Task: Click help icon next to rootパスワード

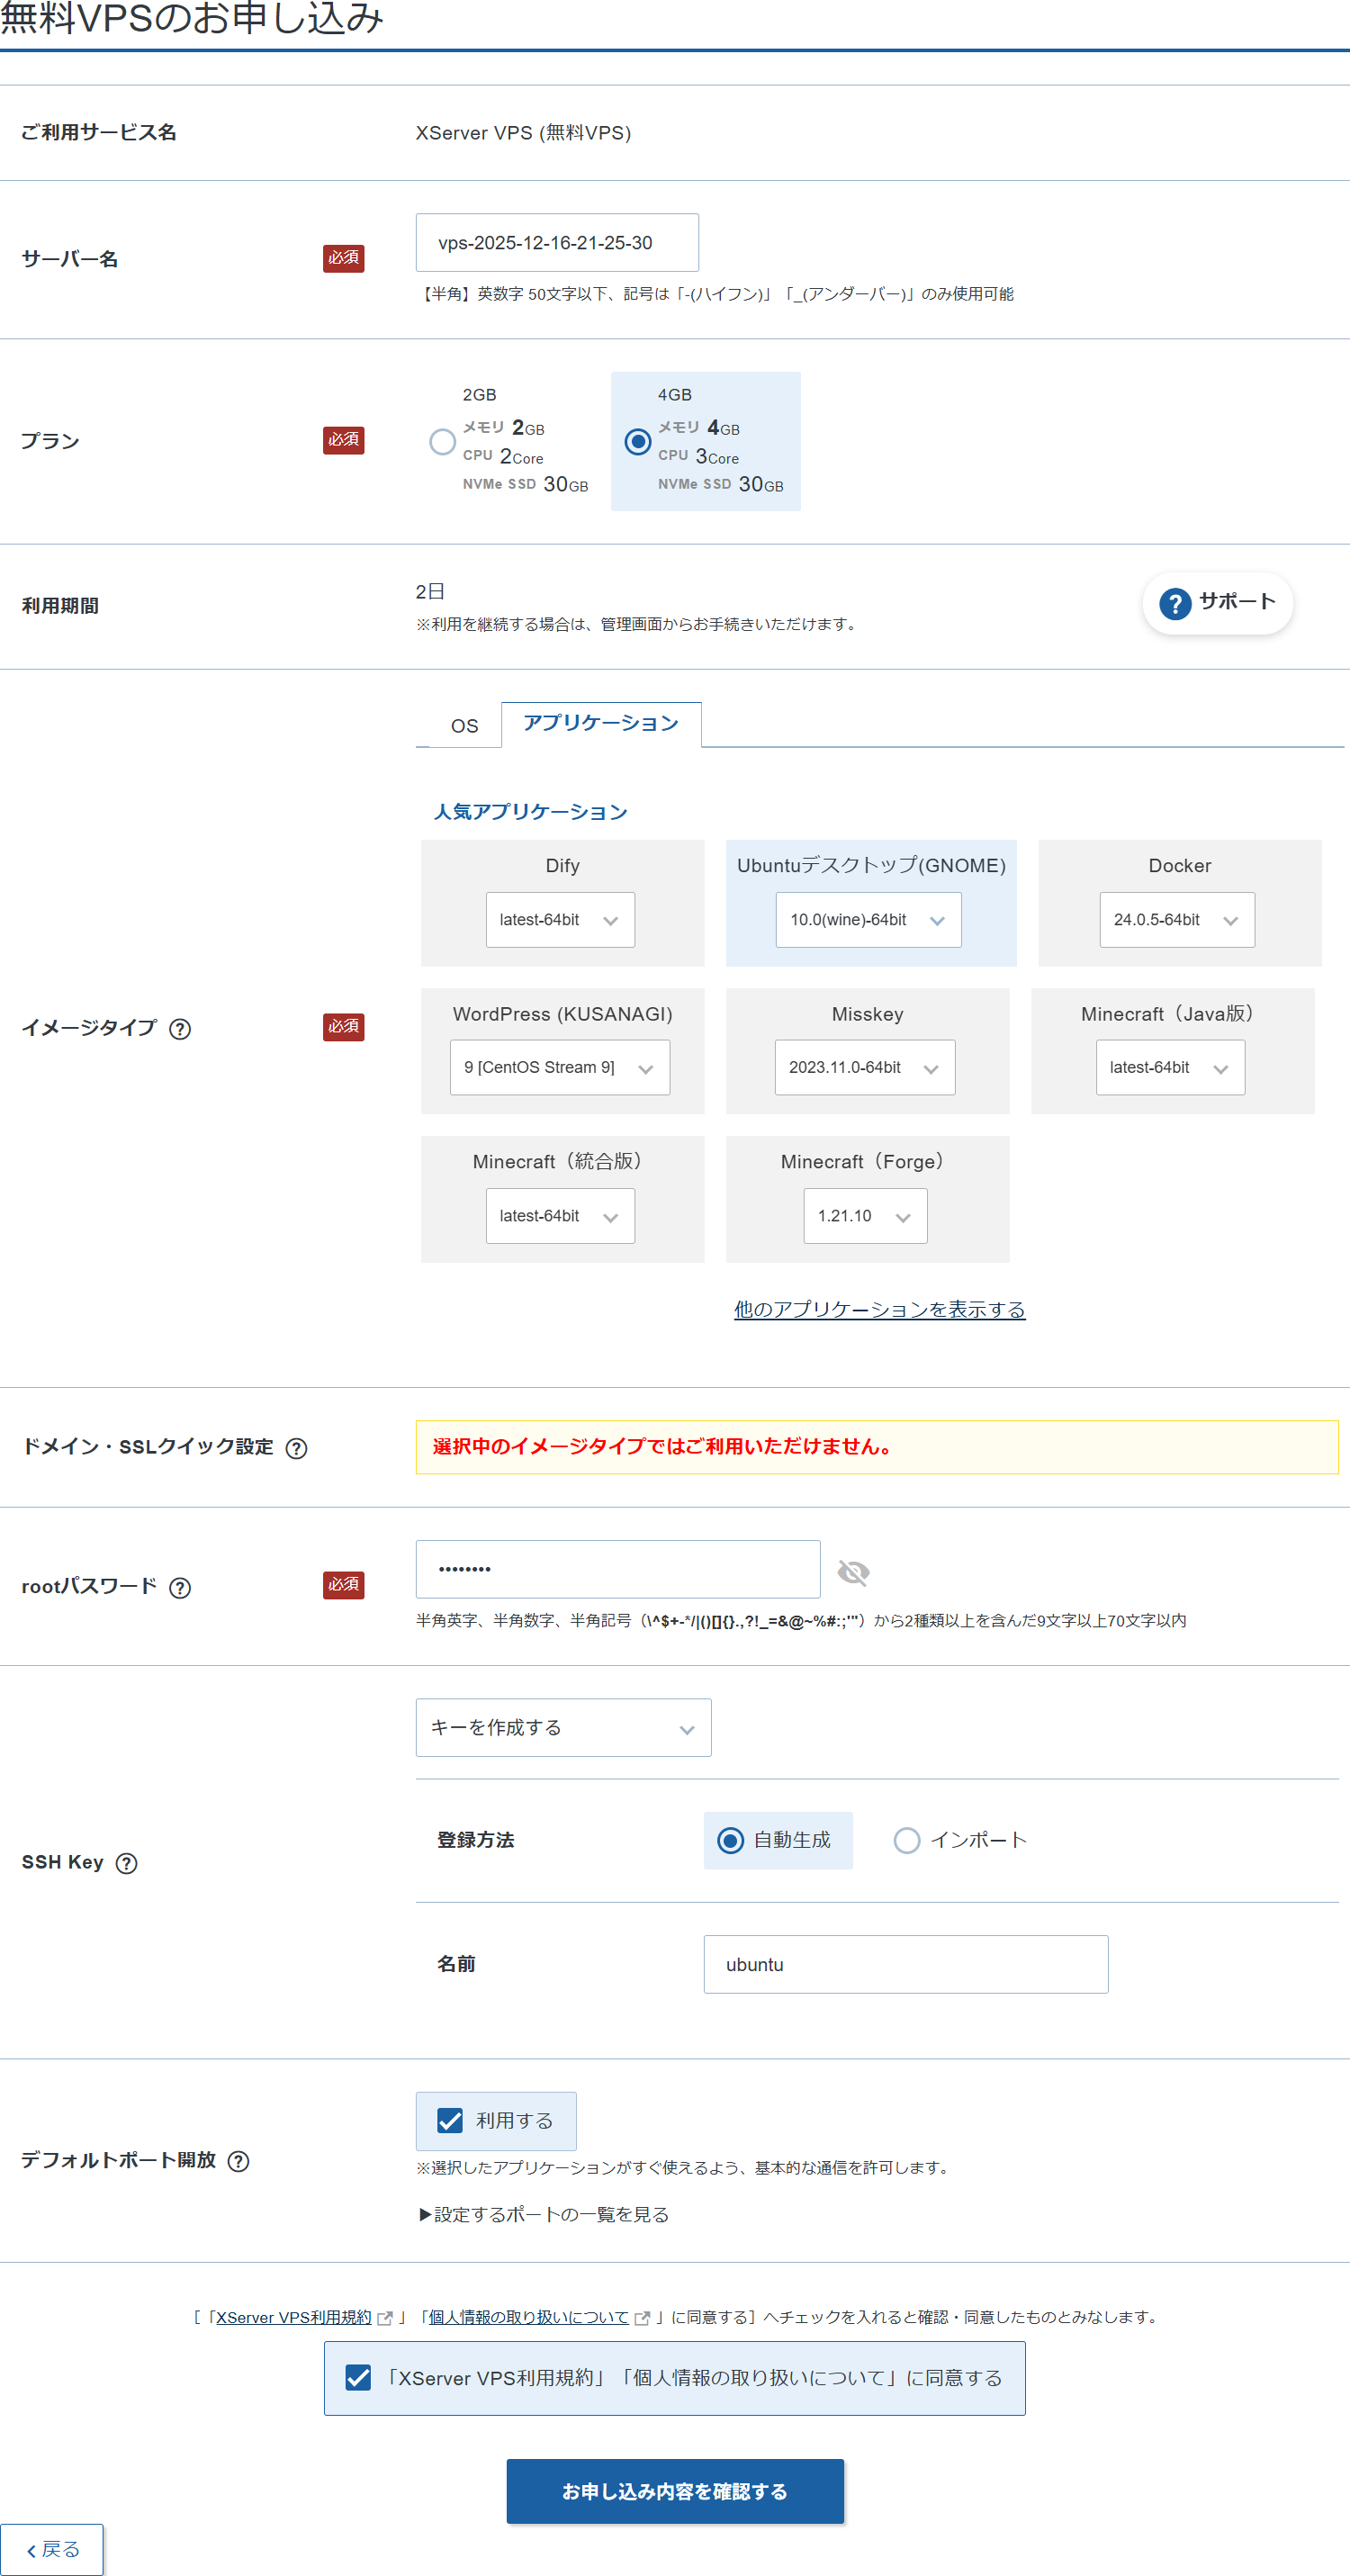Action: pos(180,1587)
